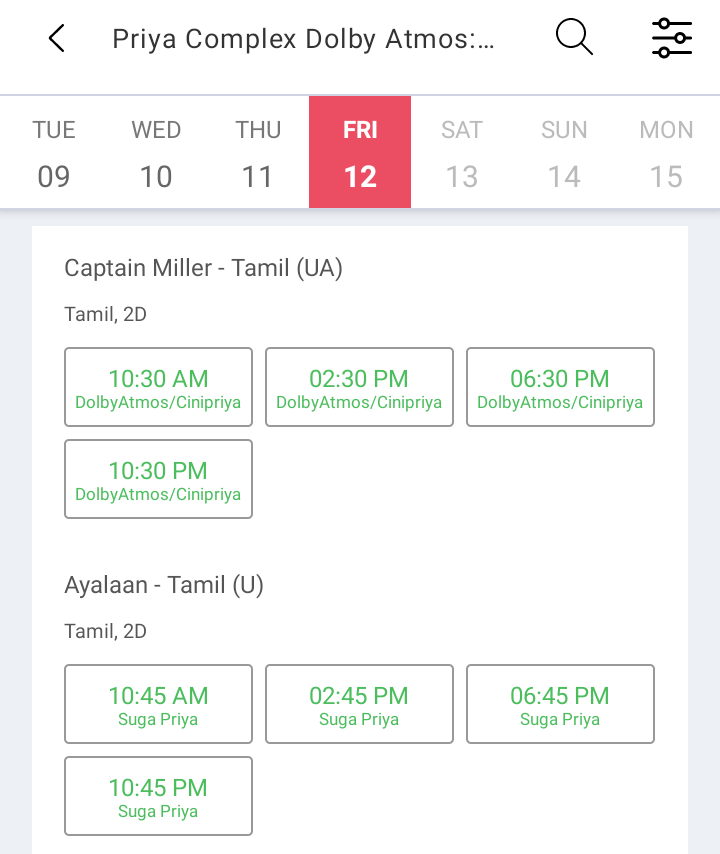Switch to the THU 11 date
The image size is (720, 854).
pyautogui.click(x=258, y=152)
